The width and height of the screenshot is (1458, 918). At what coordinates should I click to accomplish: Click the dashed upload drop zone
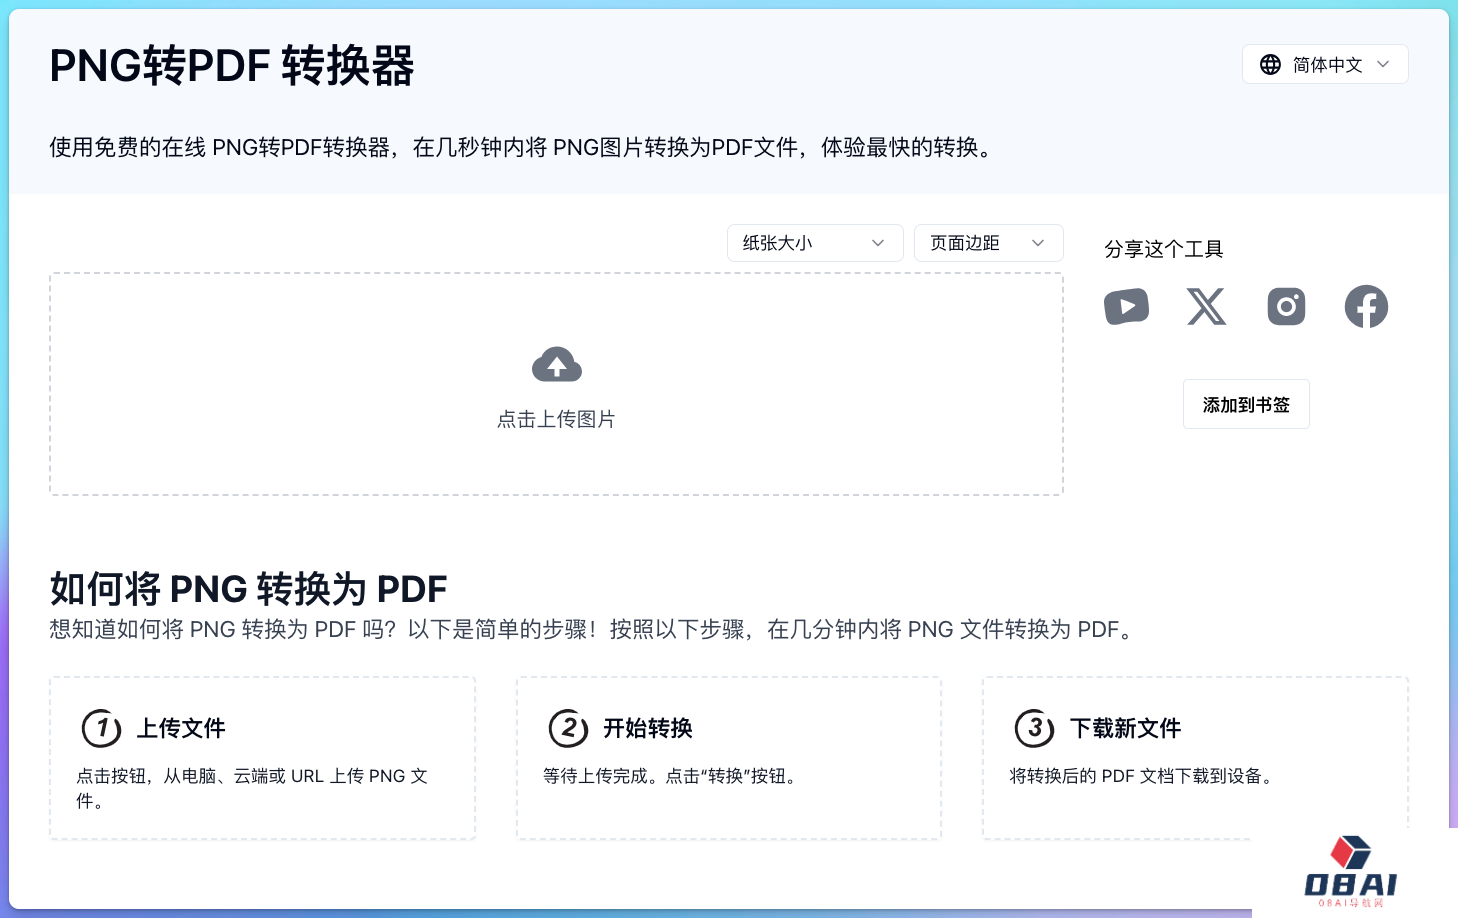click(556, 384)
